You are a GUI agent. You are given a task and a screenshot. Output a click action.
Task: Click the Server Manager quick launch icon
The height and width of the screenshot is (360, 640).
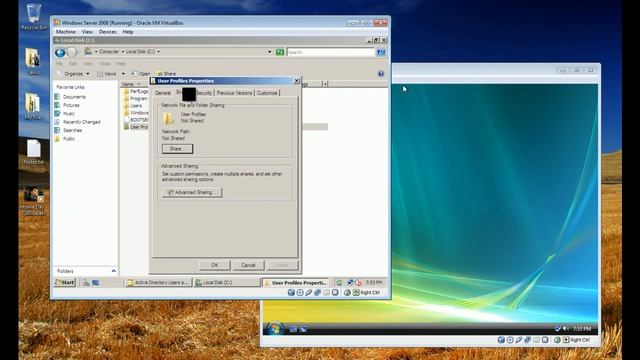tap(86, 282)
